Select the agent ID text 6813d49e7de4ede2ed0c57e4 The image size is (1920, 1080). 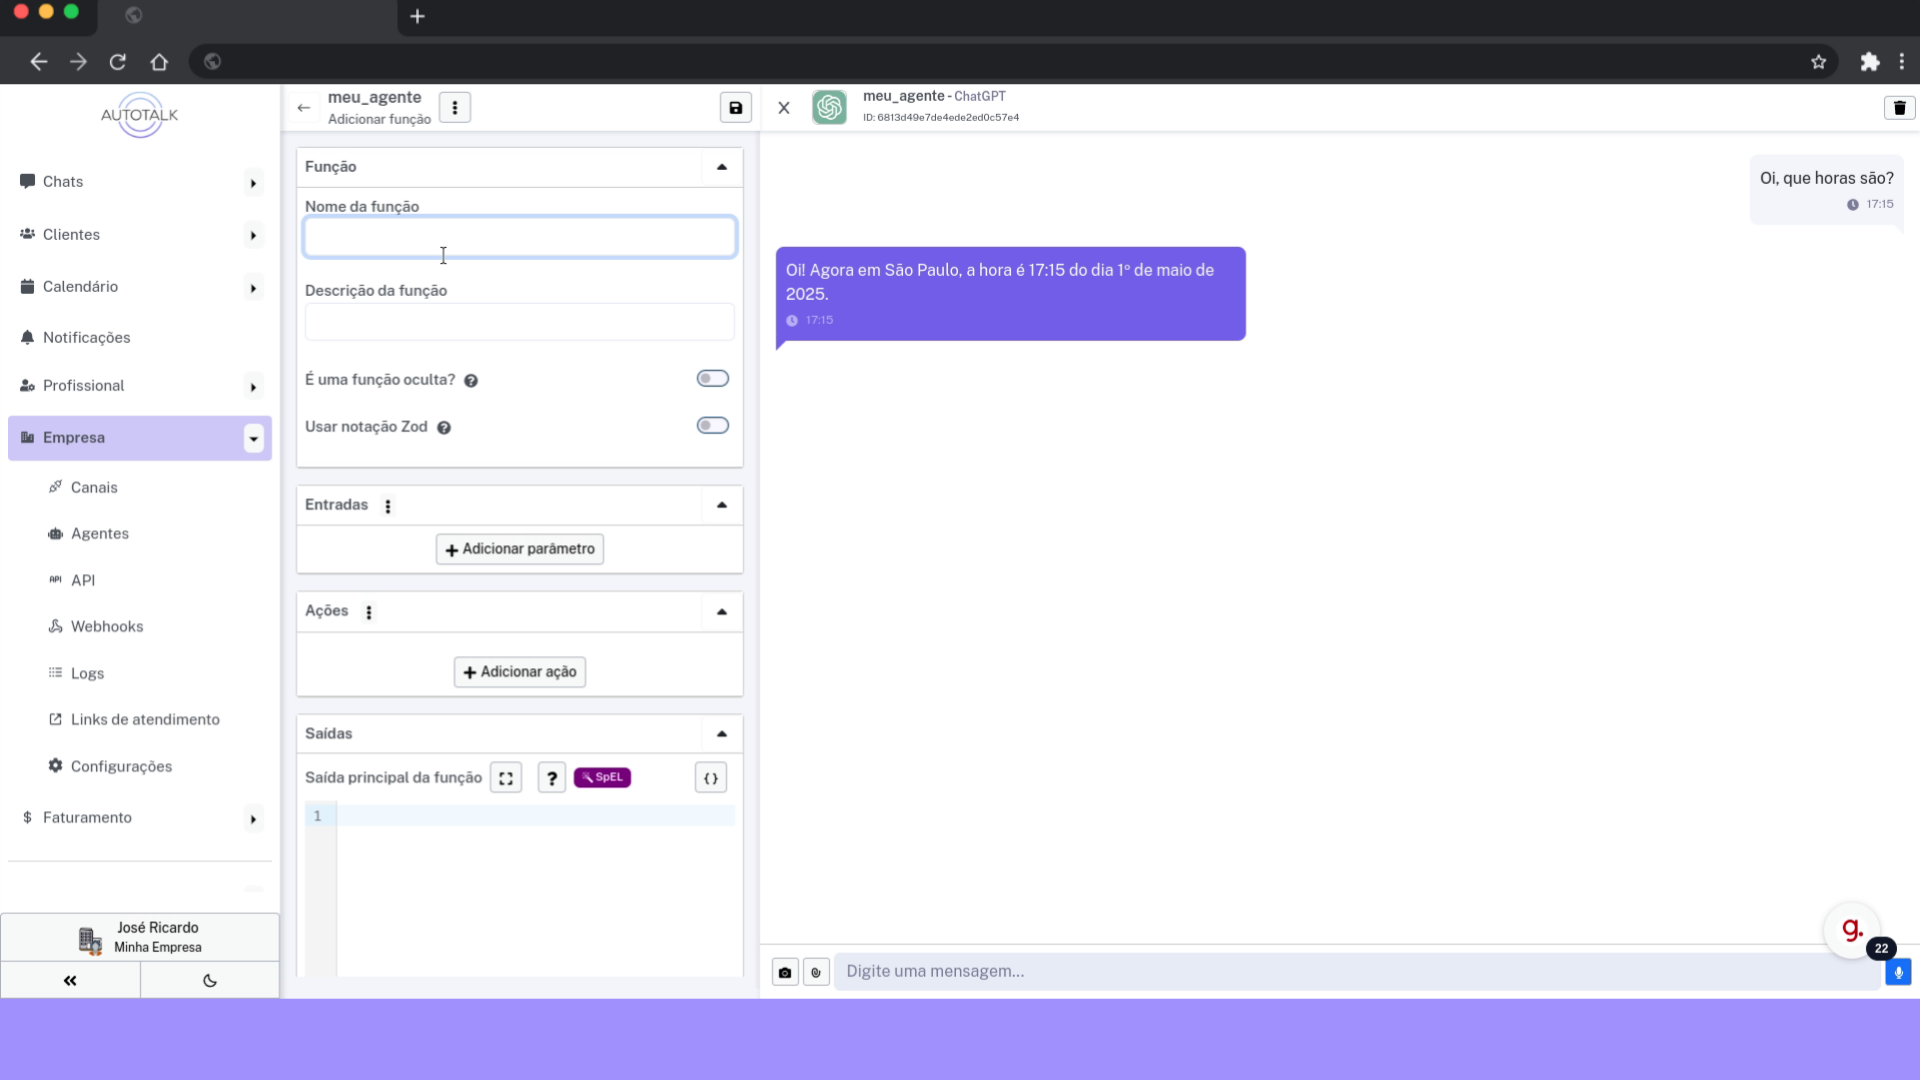click(948, 118)
